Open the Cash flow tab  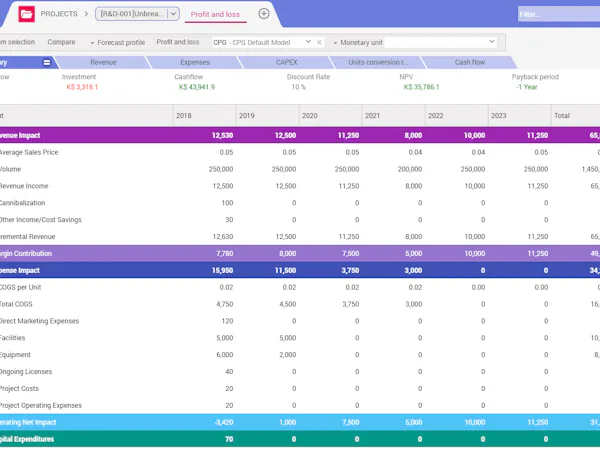point(470,62)
